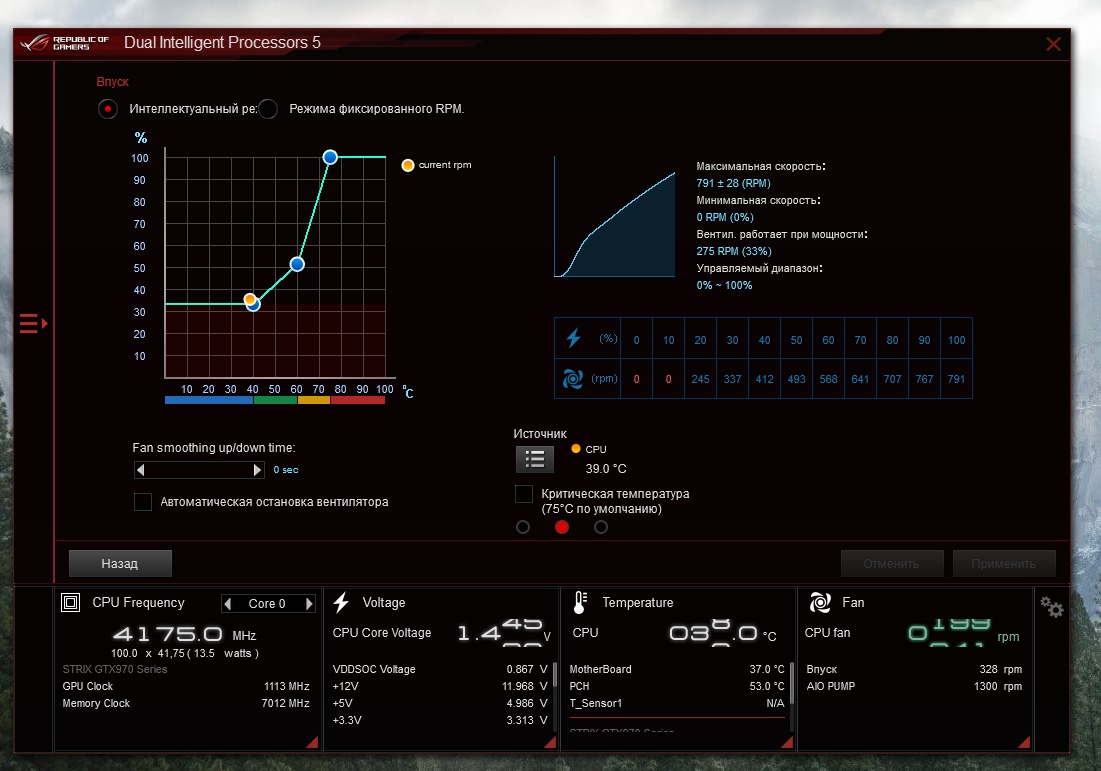Click the PCH temperature row
Image resolution: width=1101 pixels, height=771 pixels.
tap(677, 686)
